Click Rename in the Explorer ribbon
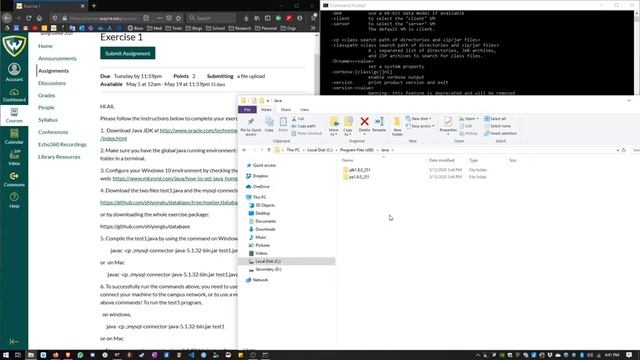The height and width of the screenshot is (360, 640). point(379,124)
